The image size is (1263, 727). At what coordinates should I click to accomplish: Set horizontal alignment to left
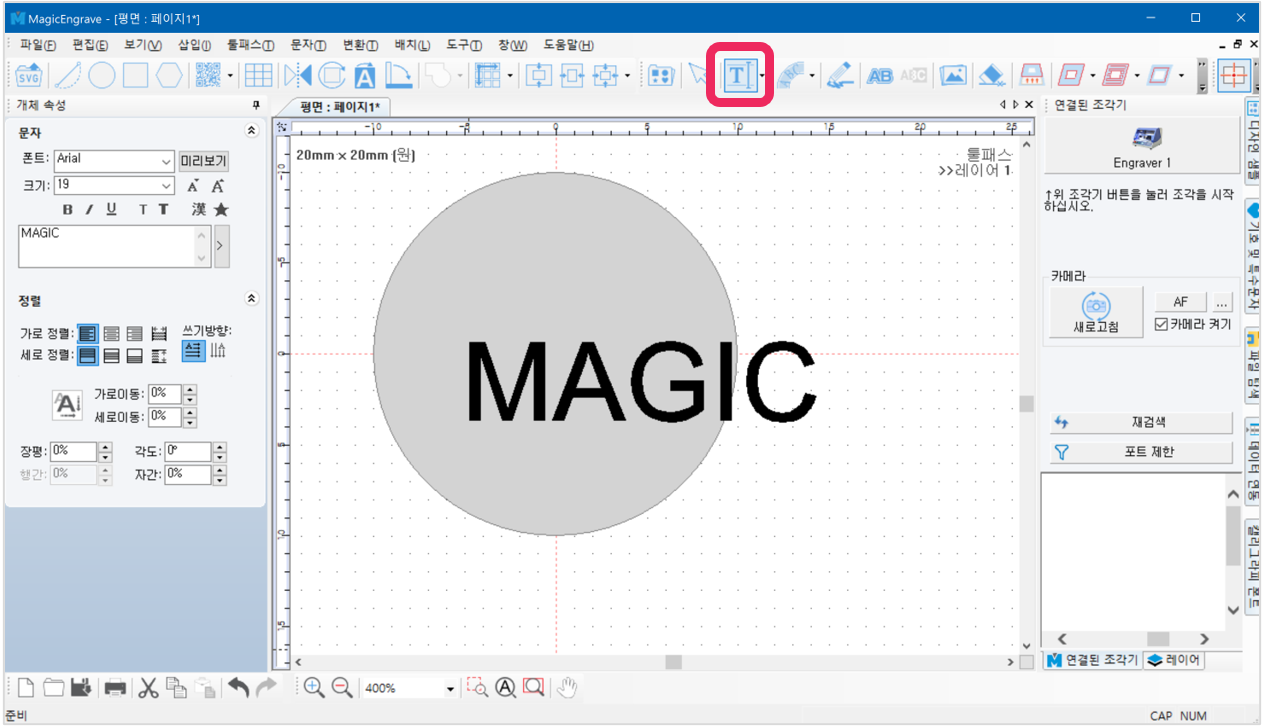point(88,333)
